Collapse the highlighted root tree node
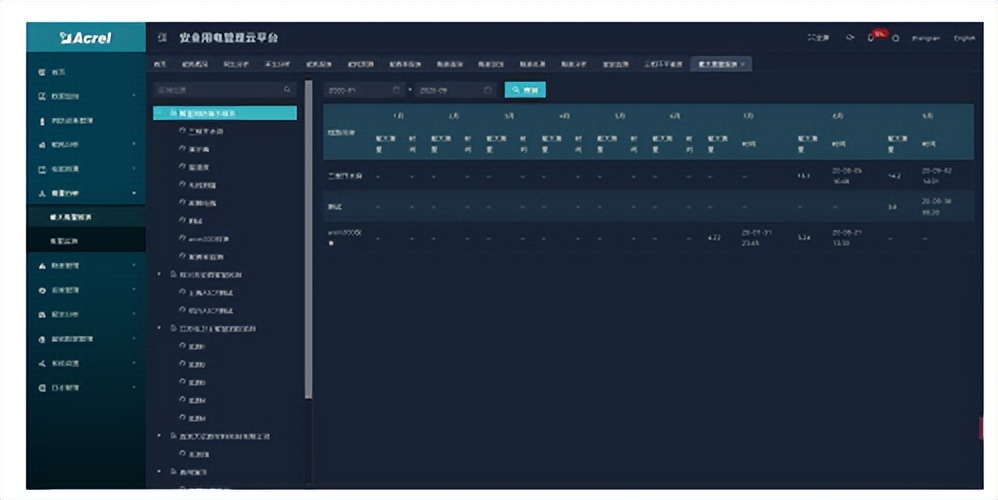The image size is (998, 500). click(x=160, y=114)
